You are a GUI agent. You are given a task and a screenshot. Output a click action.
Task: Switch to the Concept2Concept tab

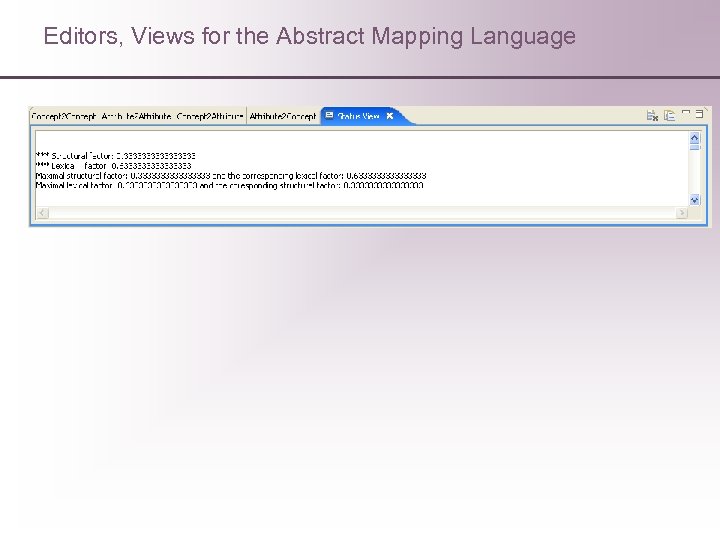tap(64, 116)
